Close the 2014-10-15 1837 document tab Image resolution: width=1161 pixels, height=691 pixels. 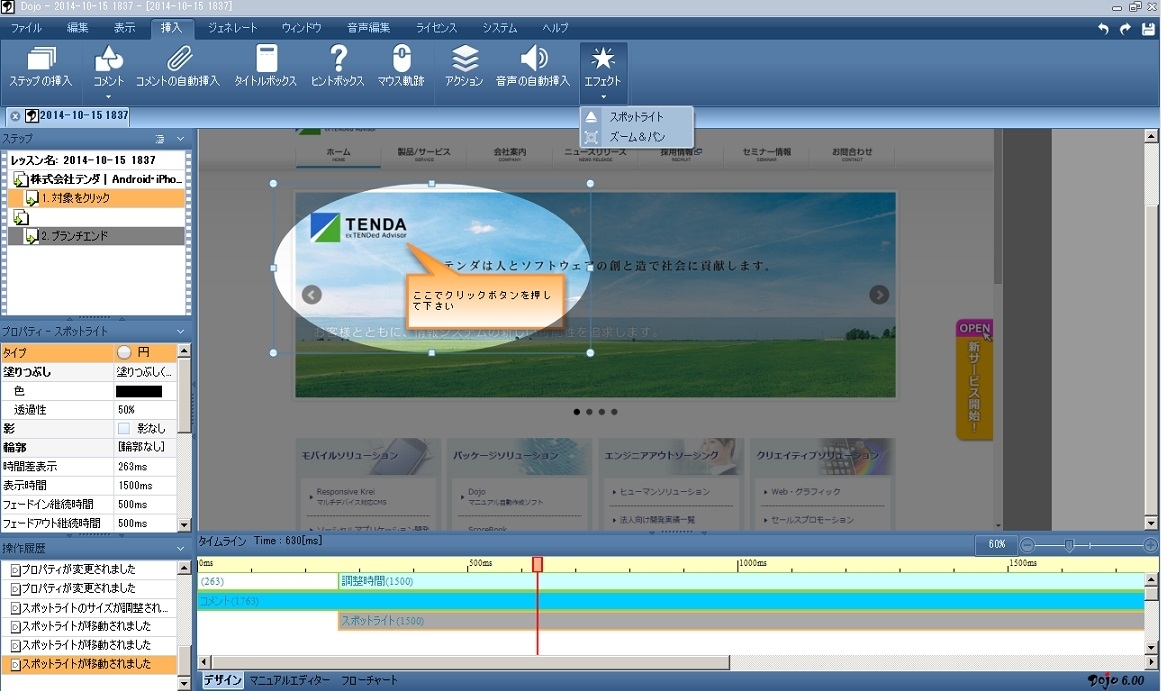point(15,116)
